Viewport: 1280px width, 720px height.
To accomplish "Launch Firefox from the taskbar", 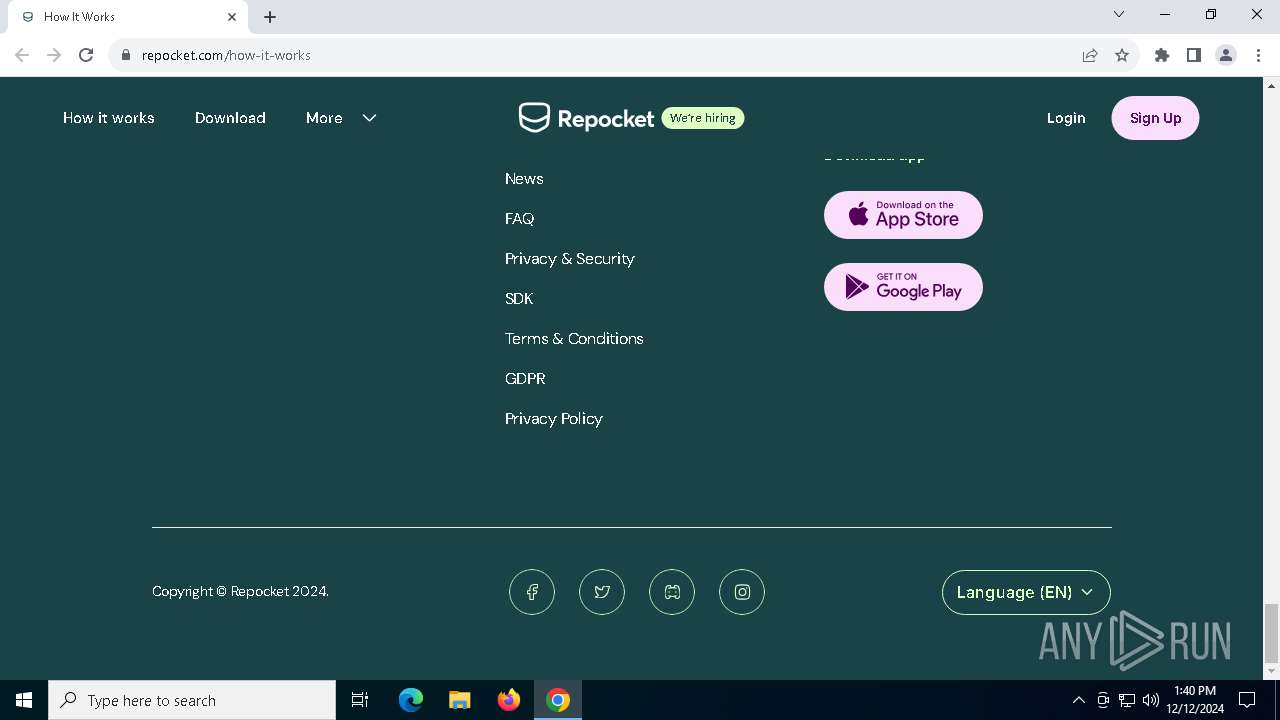I will tap(508, 700).
